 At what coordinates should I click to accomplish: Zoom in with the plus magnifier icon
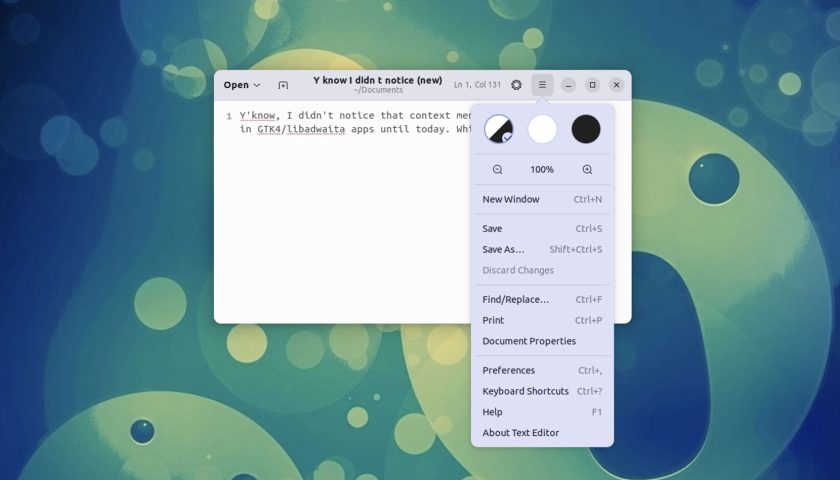[587, 170]
